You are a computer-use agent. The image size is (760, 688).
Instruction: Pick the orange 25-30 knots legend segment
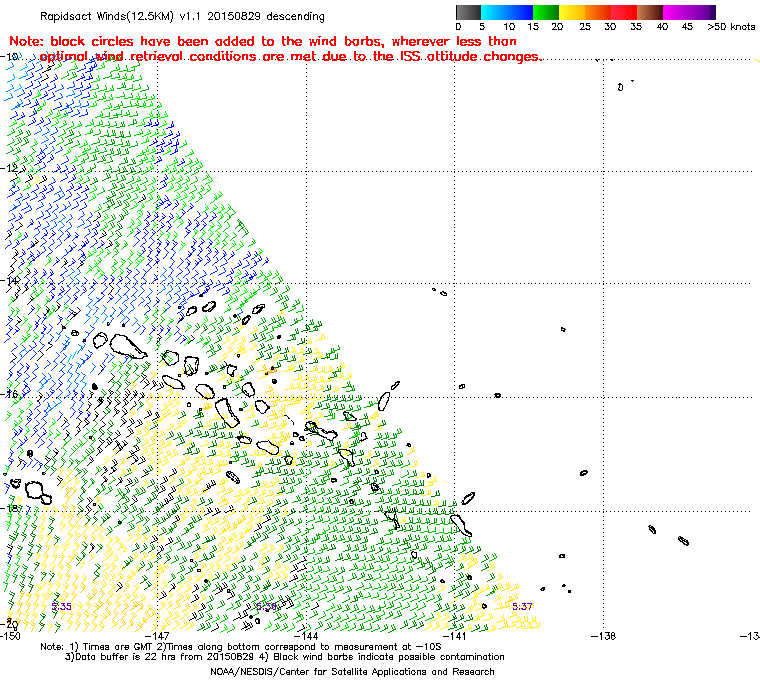598,12
